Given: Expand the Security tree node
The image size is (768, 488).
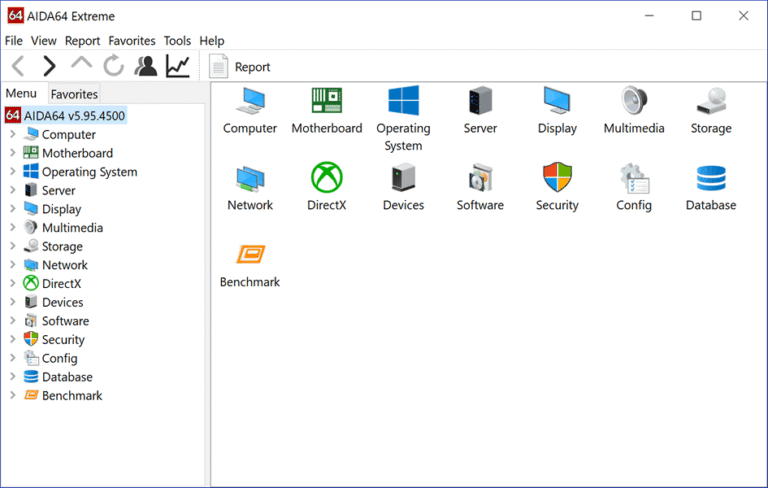Looking at the screenshot, I should click(13, 339).
